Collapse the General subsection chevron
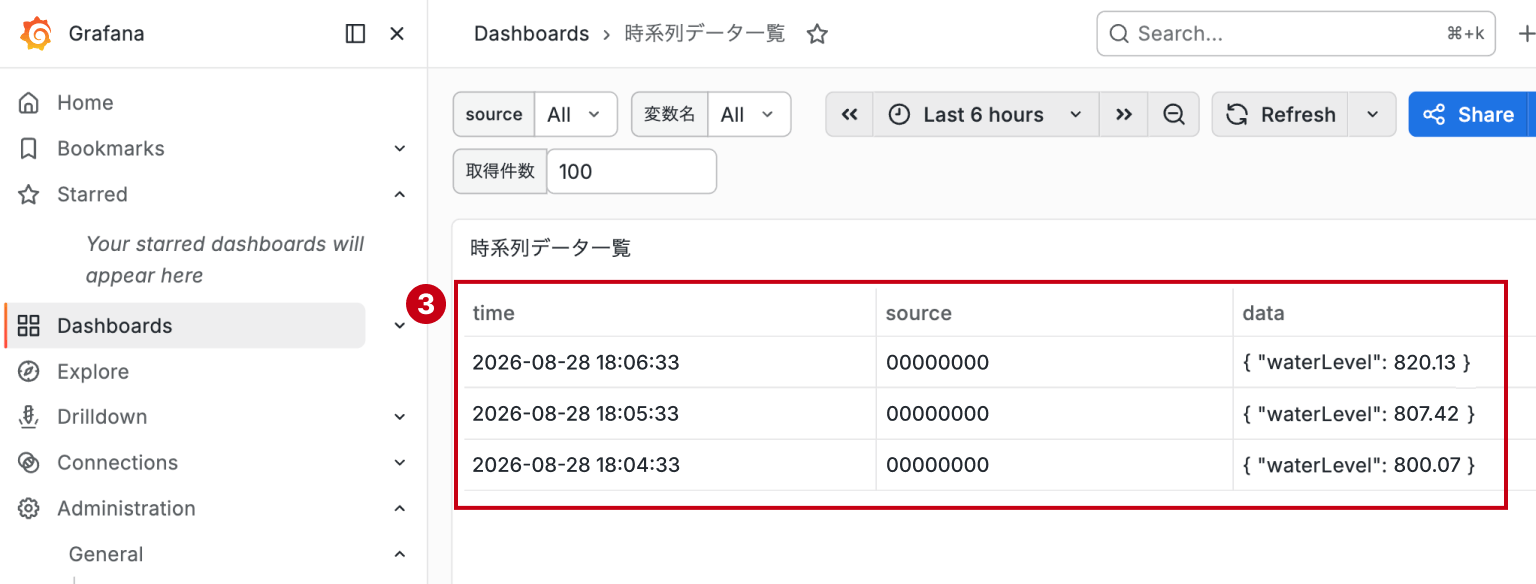This screenshot has width=1536, height=584. pyautogui.click(x=400, y=555)
